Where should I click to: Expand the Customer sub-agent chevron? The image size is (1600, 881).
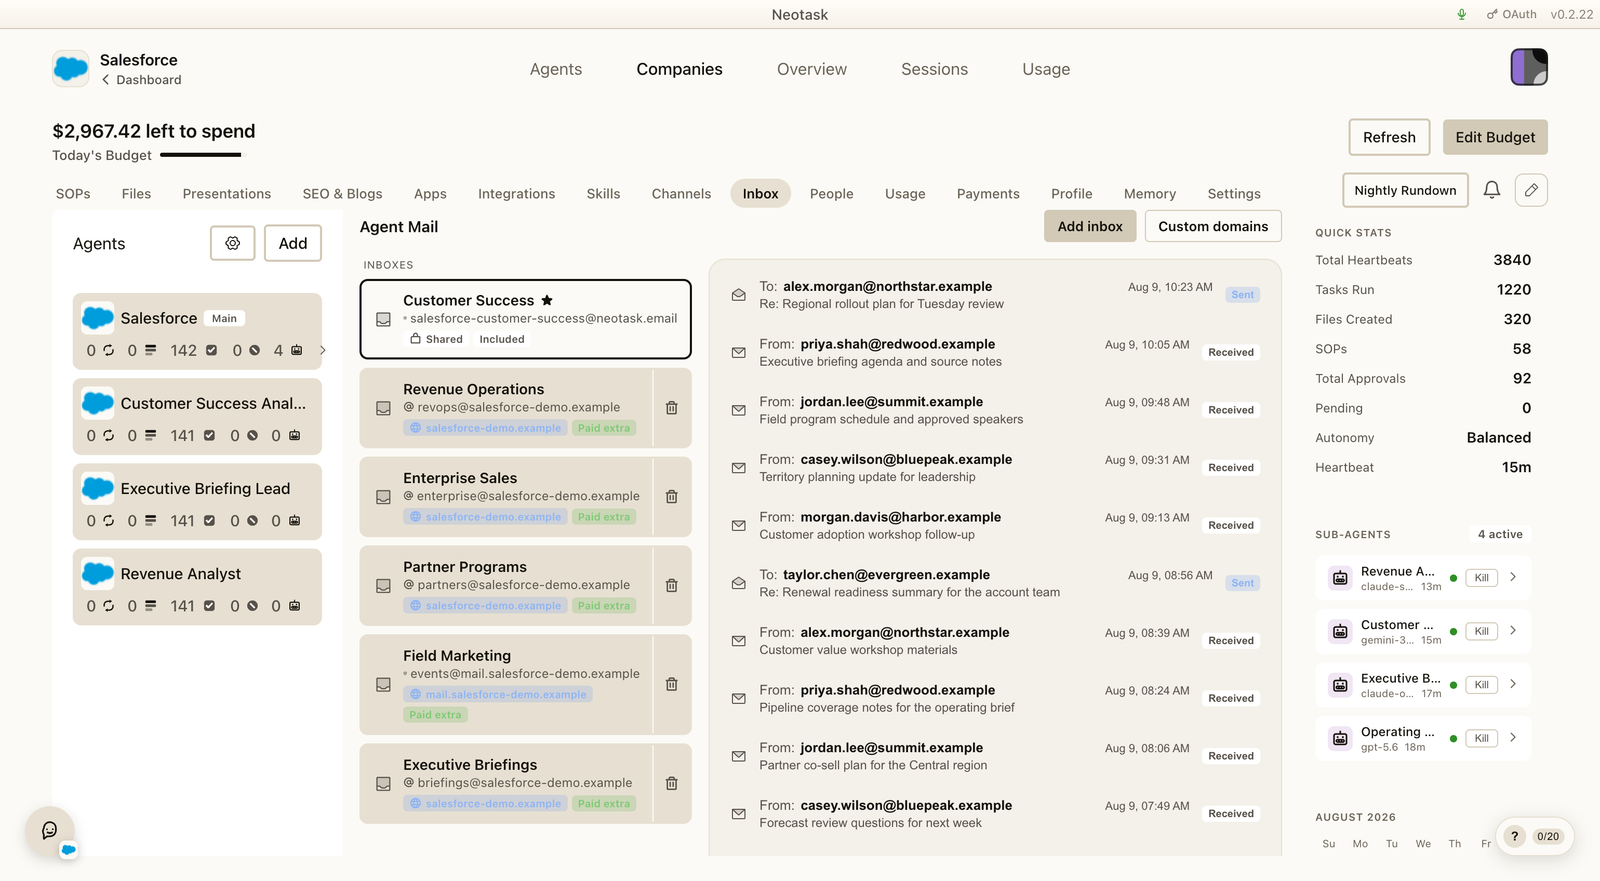click(x=1513, y=630)
